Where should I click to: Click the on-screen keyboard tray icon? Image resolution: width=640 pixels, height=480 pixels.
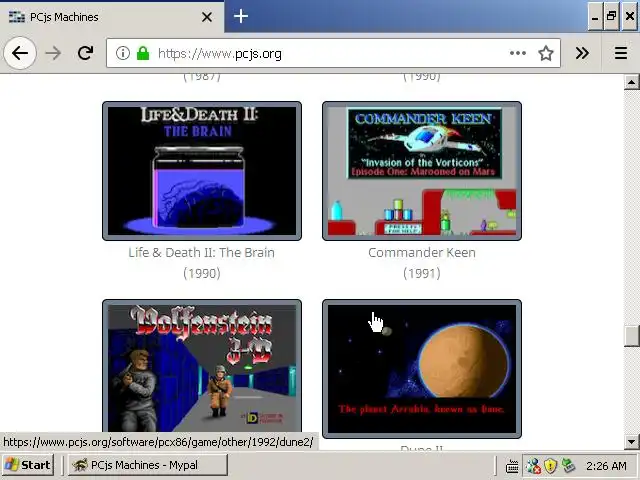point(512,466)
